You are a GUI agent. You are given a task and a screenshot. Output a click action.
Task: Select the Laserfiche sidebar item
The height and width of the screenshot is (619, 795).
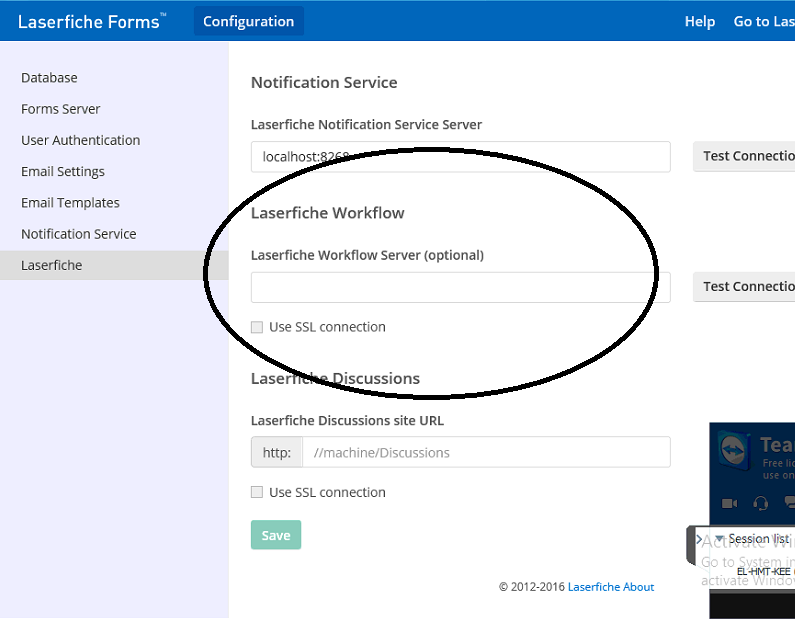pyautogui.click(x=114, y=265)
